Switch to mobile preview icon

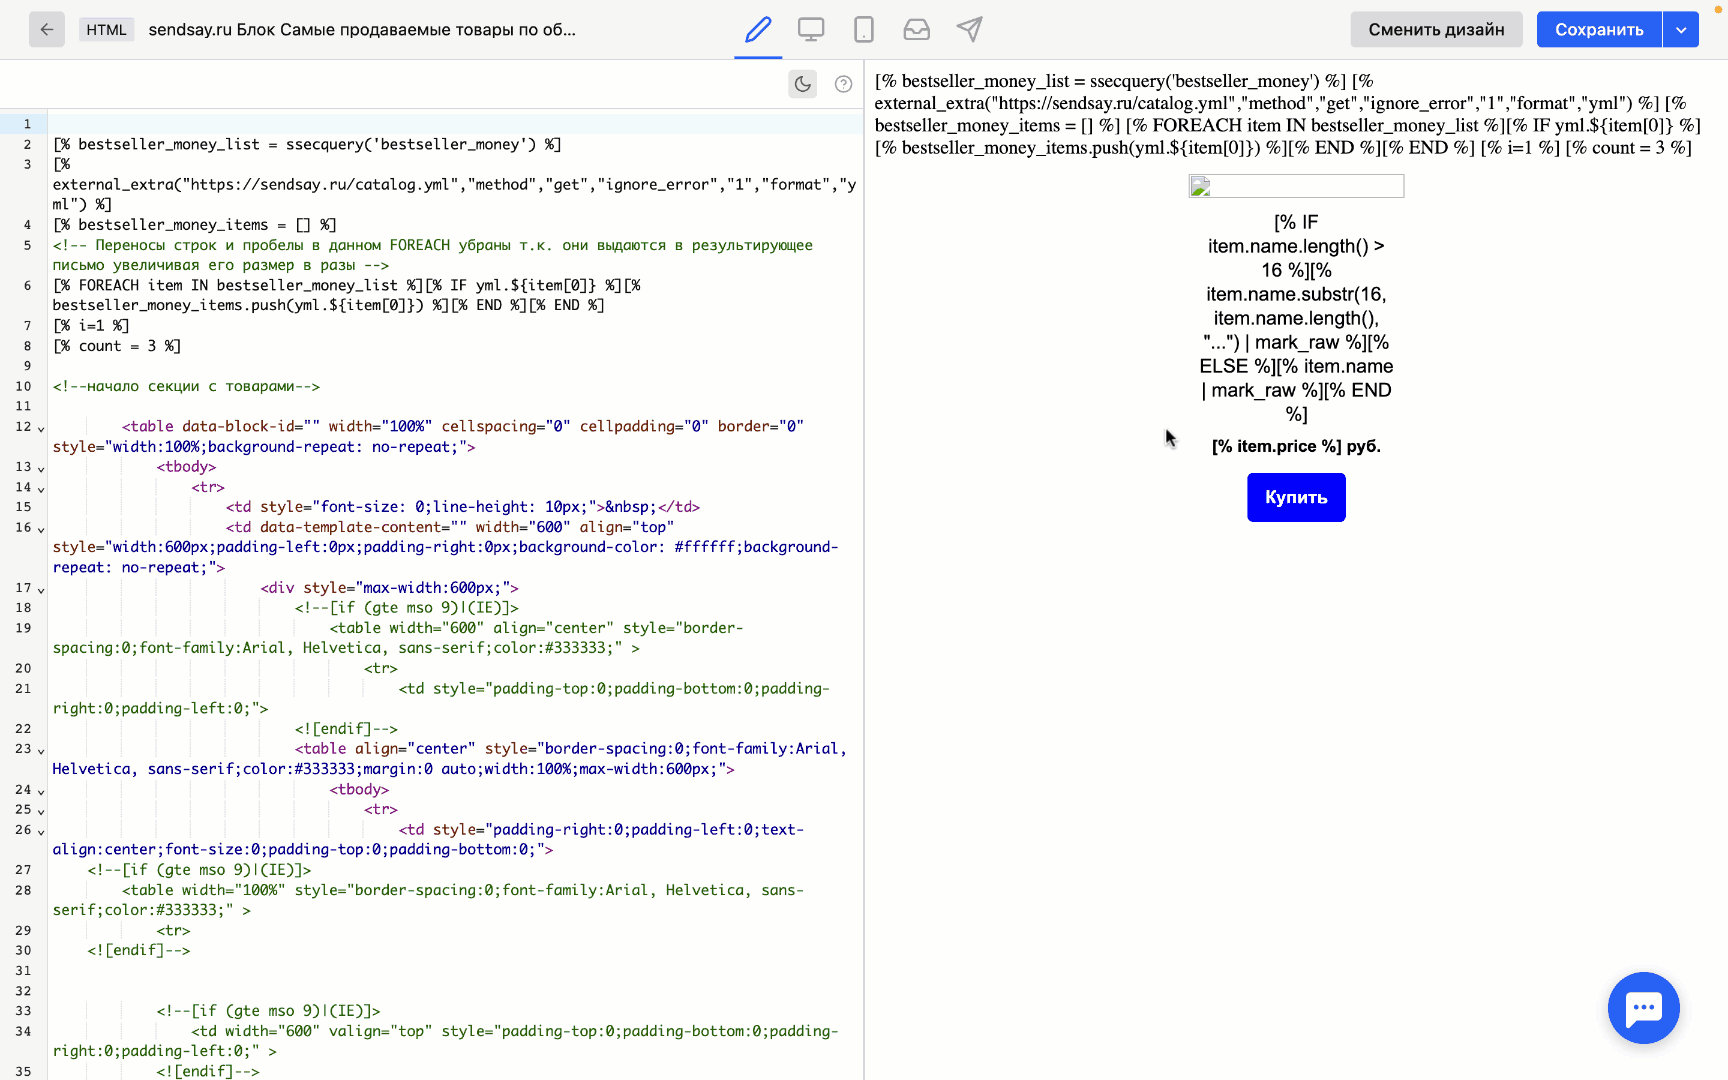pos(864,30)
